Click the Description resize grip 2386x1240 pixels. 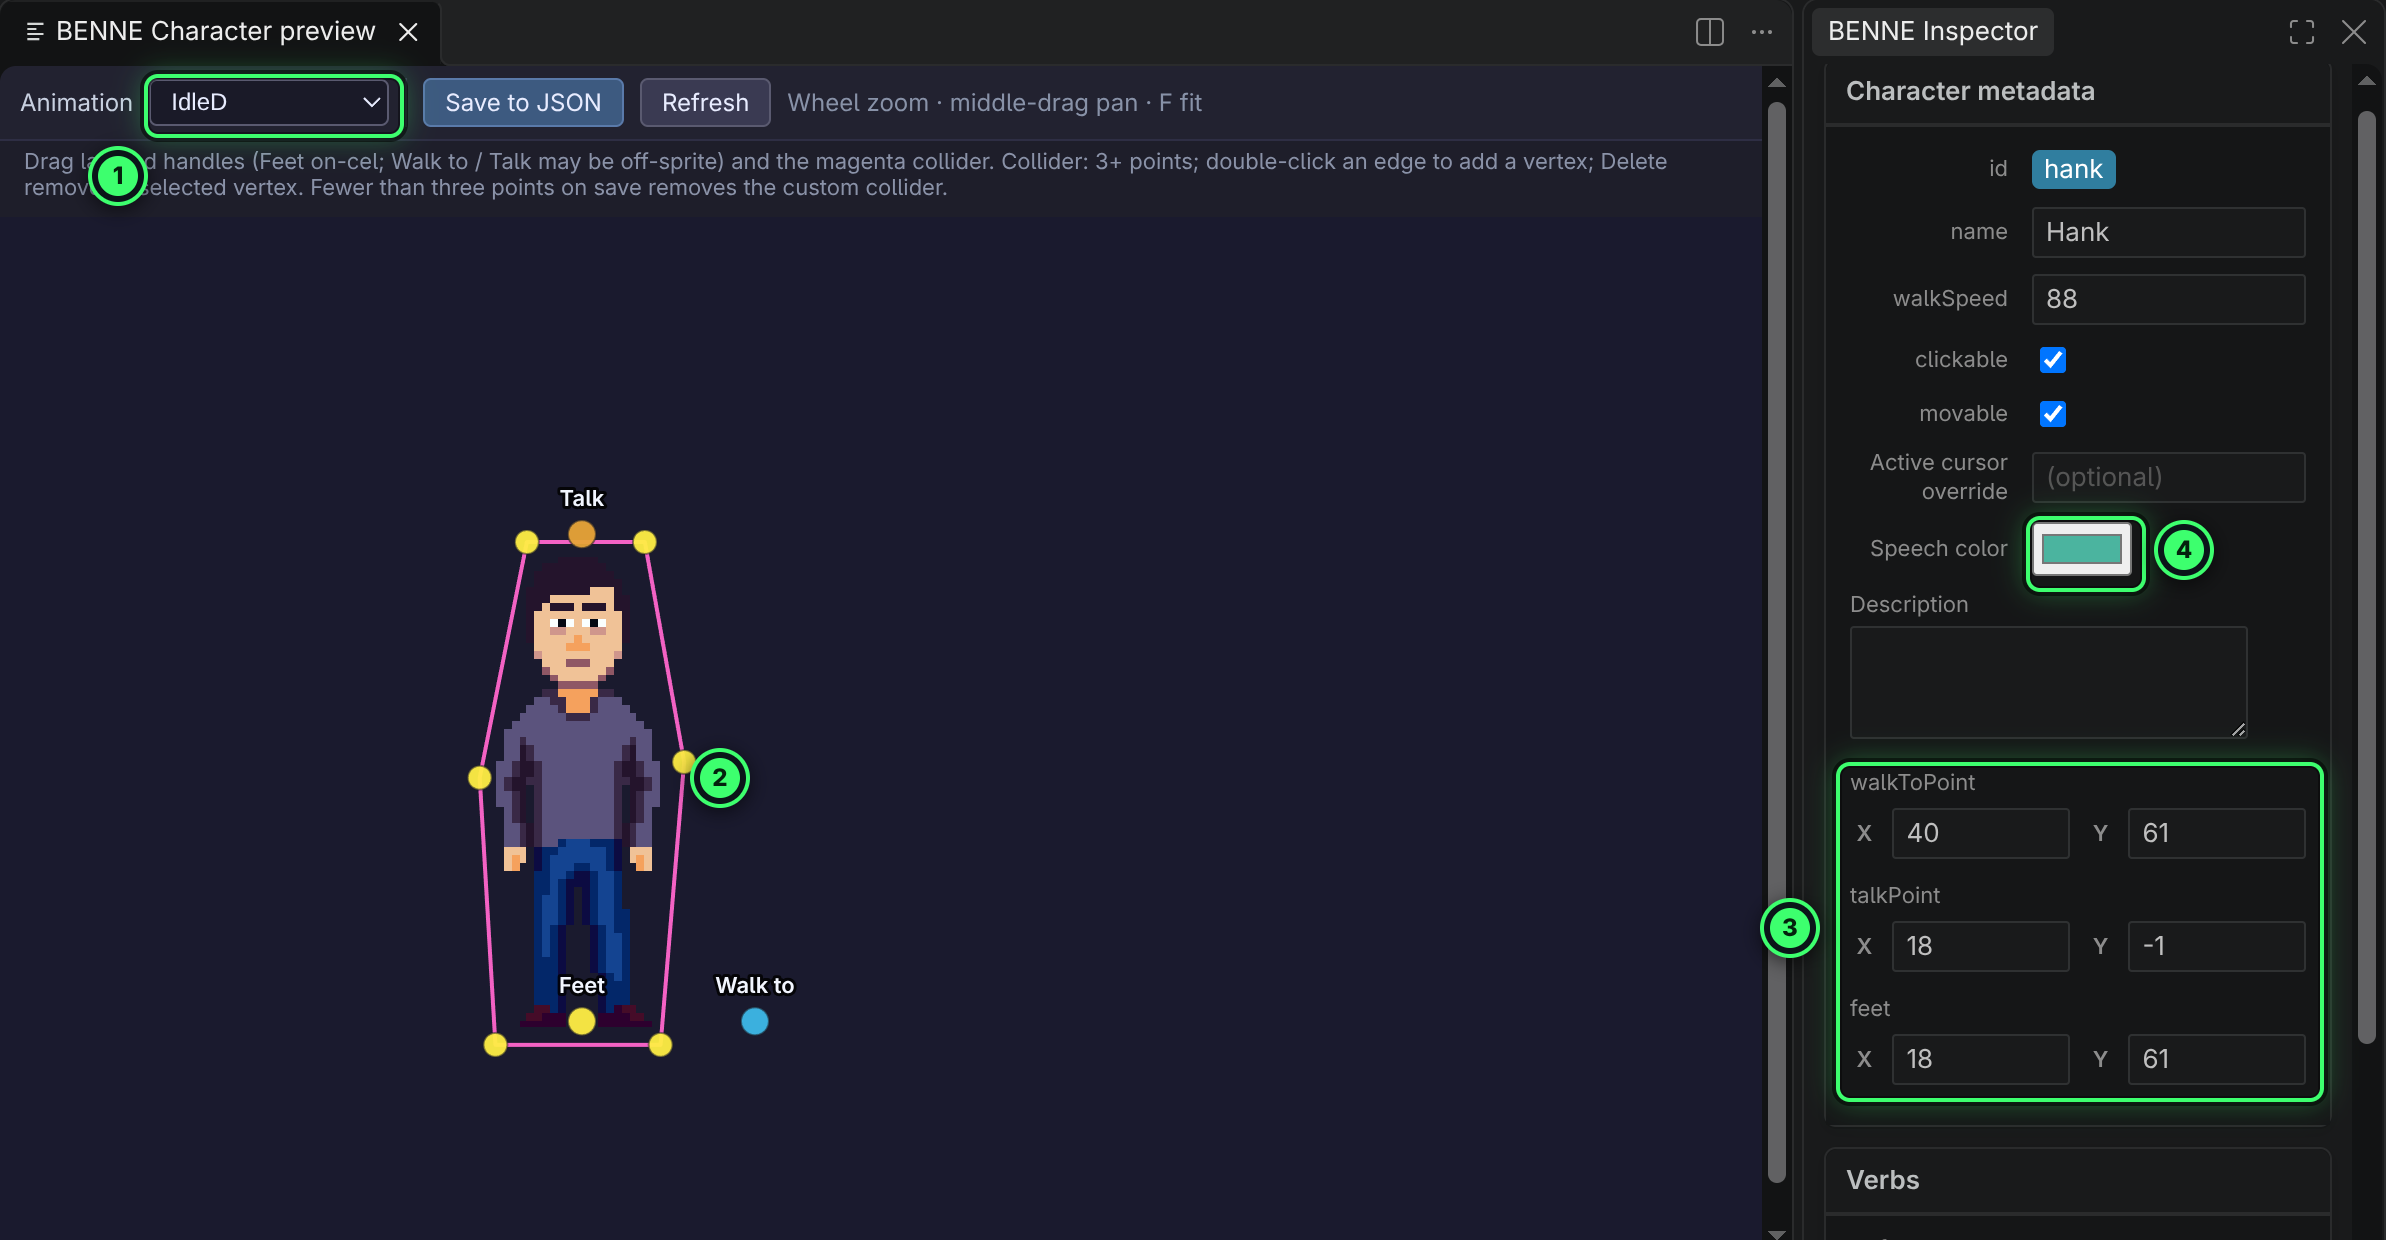(2238, 729)
